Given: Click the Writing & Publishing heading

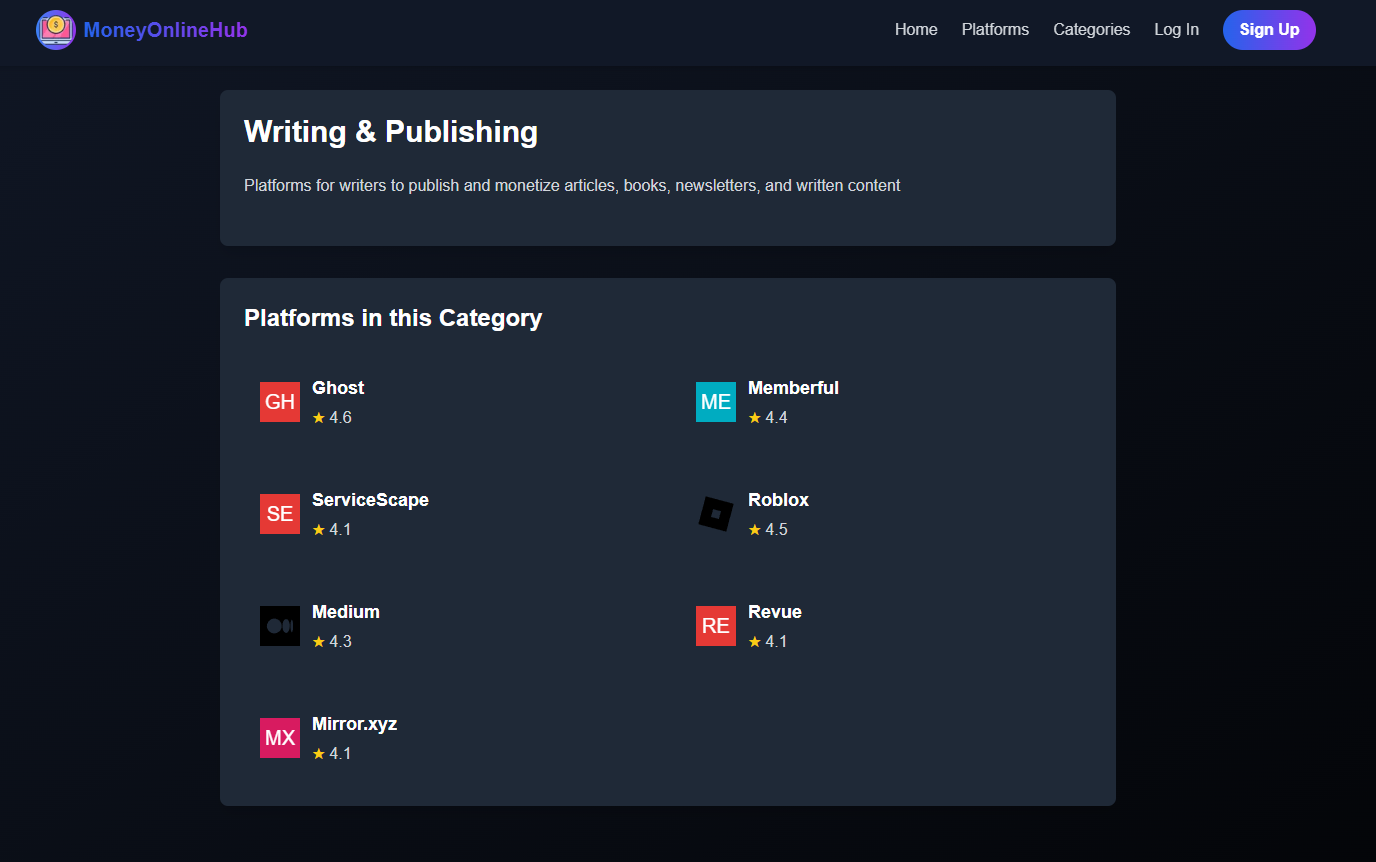Looking at the screenshot, I should [x=391, y=132].
